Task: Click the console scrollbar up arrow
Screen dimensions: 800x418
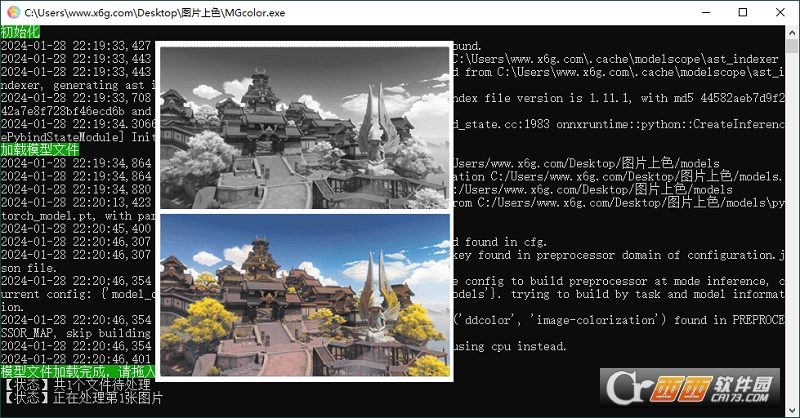Action: point(792,31)
